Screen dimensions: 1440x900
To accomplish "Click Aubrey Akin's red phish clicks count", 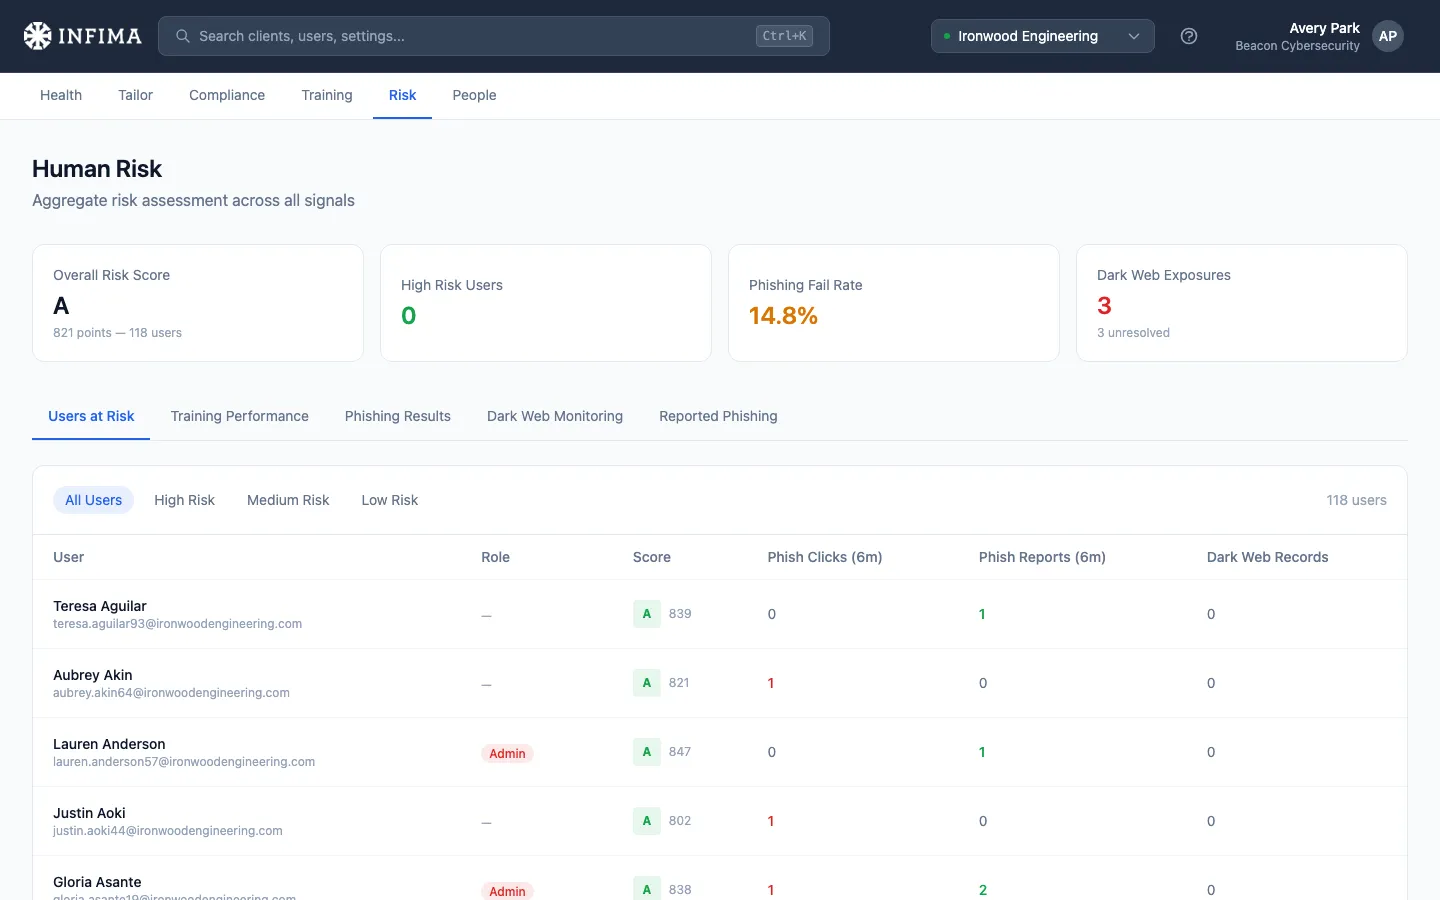I will point(771,683).
